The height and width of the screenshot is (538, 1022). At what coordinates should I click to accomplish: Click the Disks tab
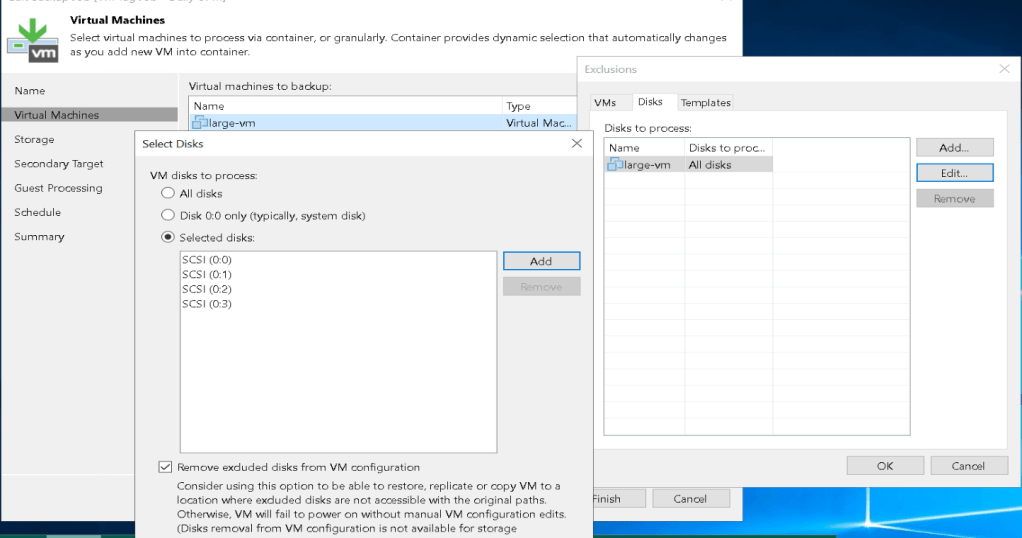point(650,102)
